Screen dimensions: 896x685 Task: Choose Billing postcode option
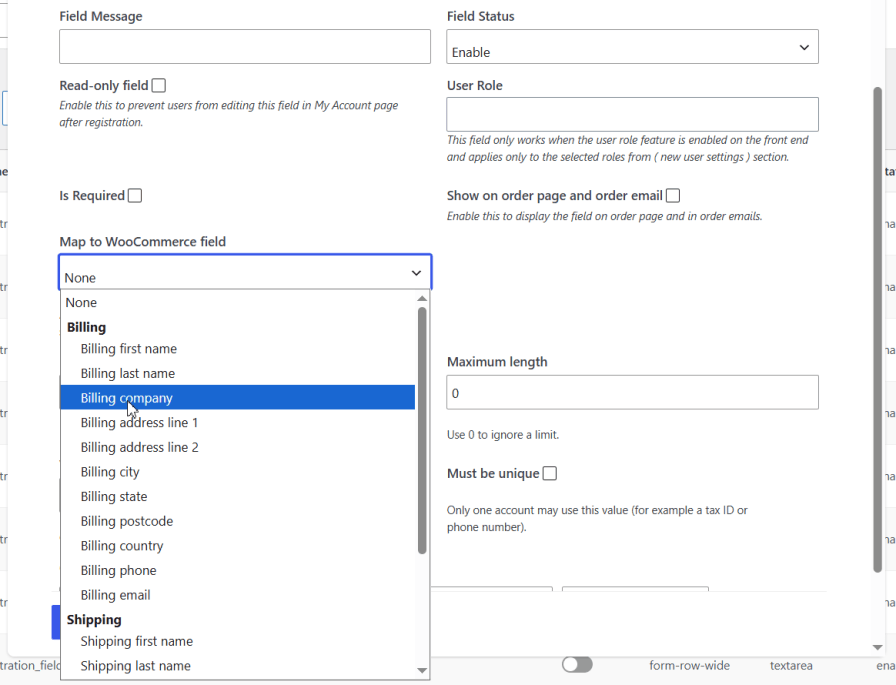tap(238, 521)
